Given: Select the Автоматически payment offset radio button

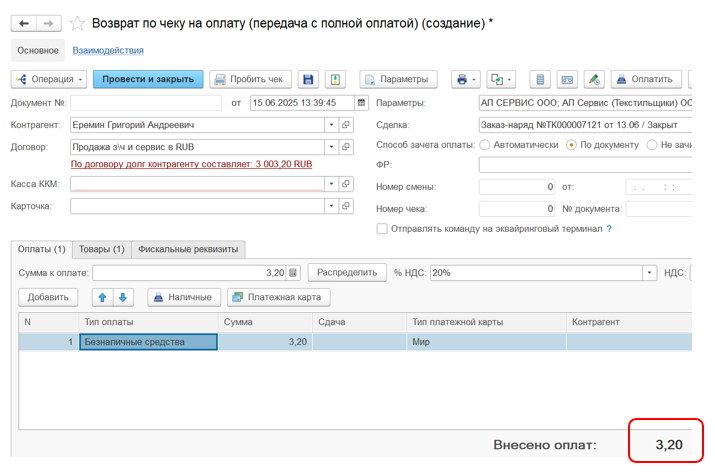Looking at the screenshot, I should 485,145.
